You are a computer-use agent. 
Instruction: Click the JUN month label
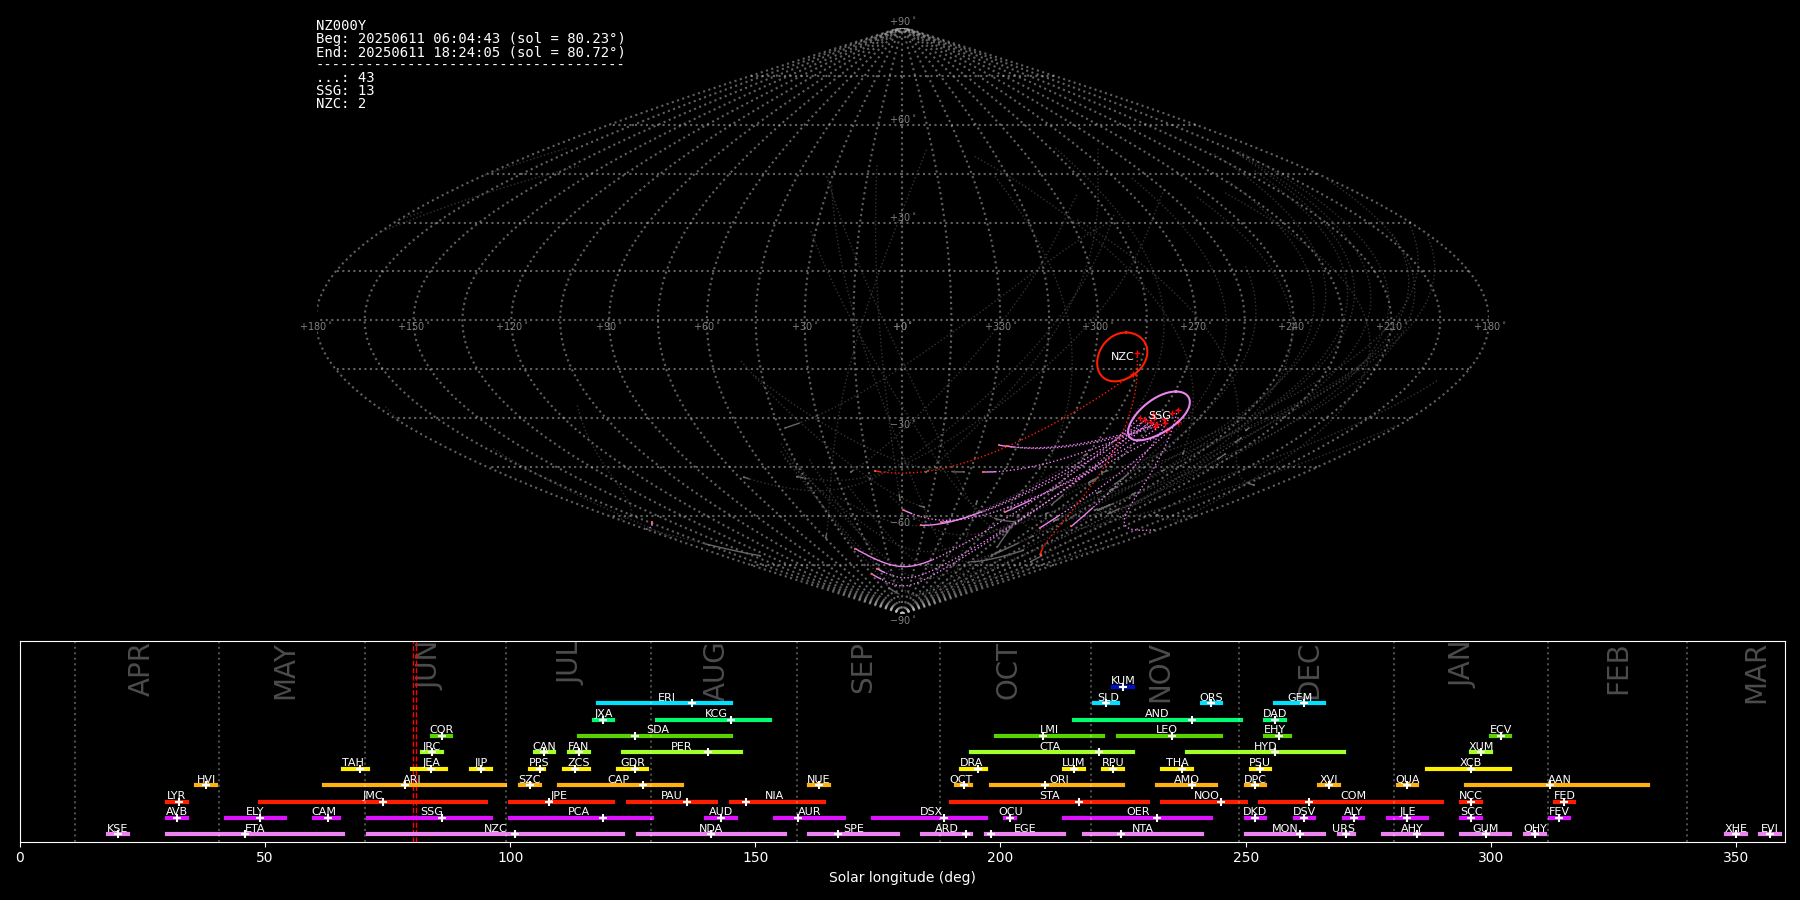pyautogui.click(x=427, y=666)
